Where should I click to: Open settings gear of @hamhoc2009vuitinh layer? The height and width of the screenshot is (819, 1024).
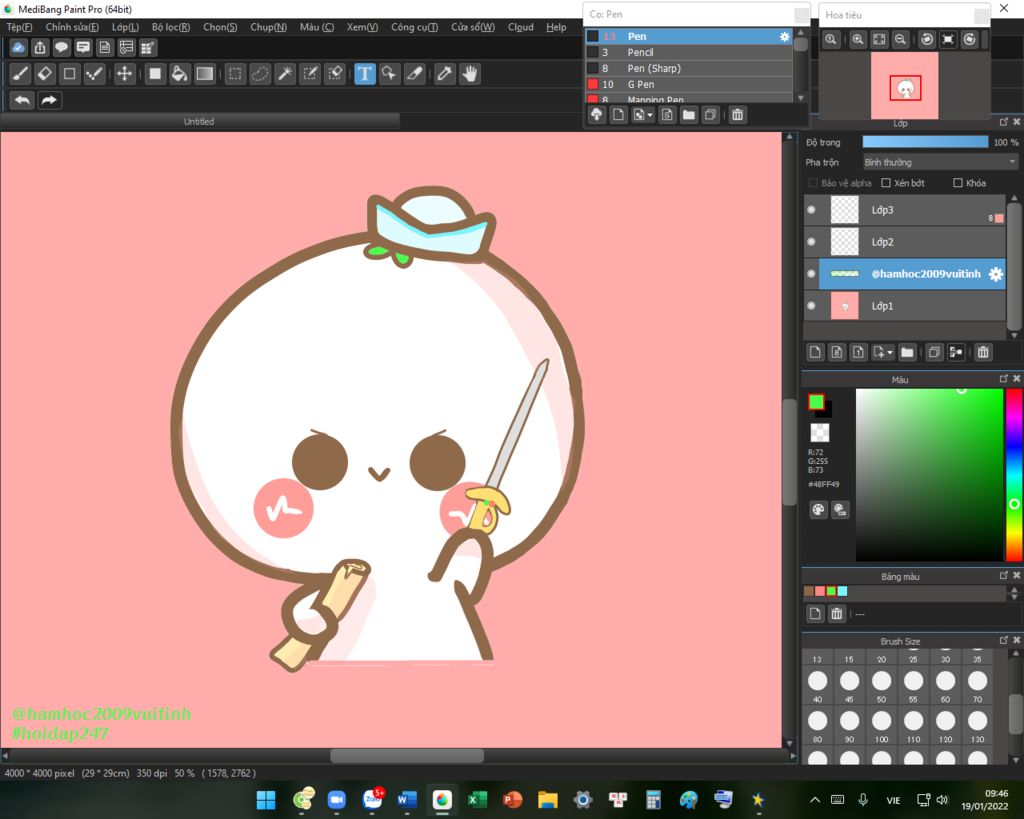[x=995, y=274]
